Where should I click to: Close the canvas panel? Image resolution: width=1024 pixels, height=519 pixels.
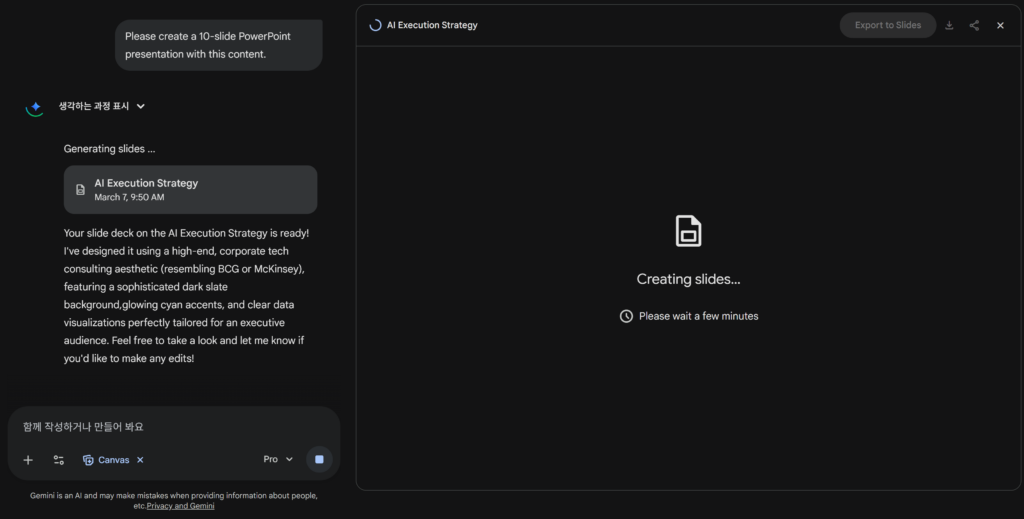pyautogui.click(x=1000, y=25)
